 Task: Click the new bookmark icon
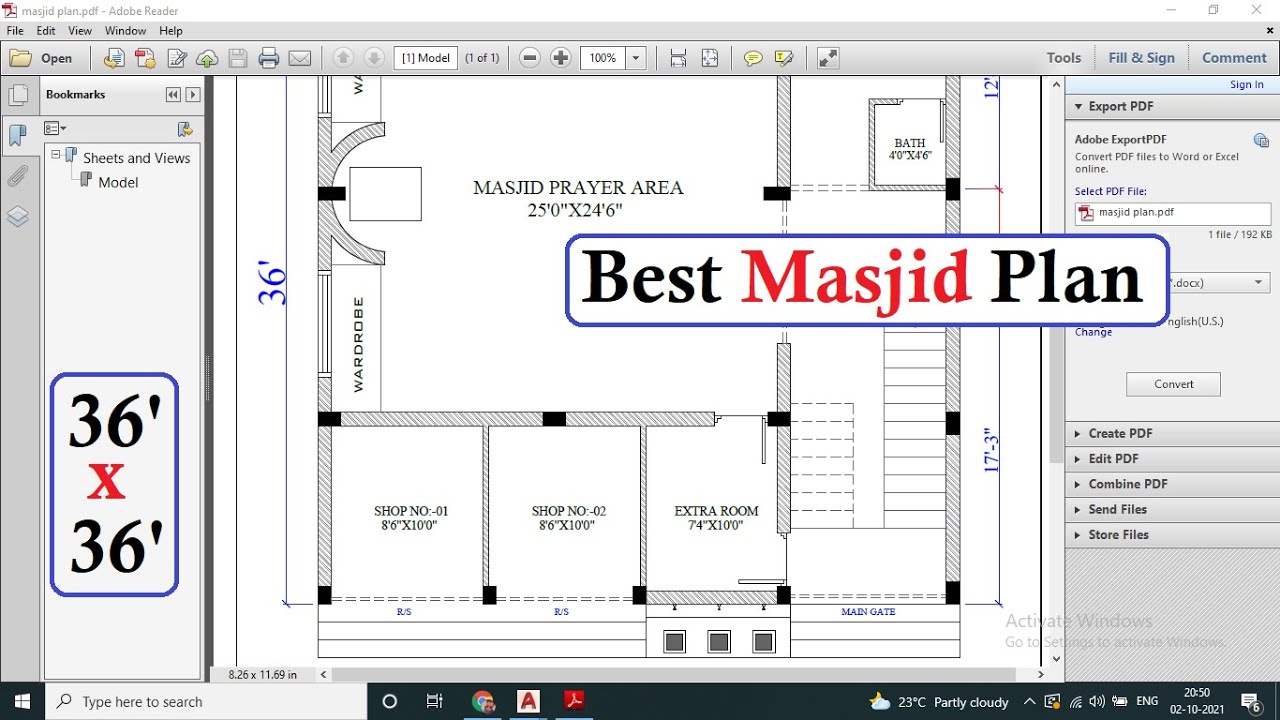[x=185, y=129]
